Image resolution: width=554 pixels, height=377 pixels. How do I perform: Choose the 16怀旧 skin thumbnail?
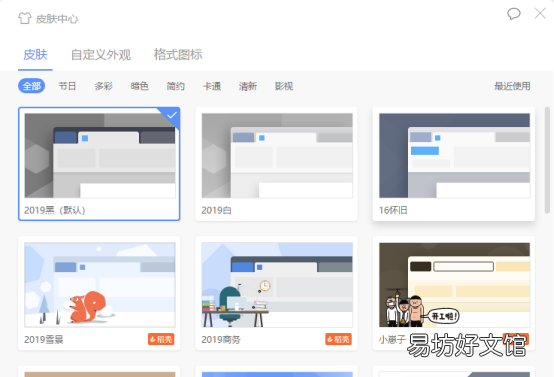(454, 155)
